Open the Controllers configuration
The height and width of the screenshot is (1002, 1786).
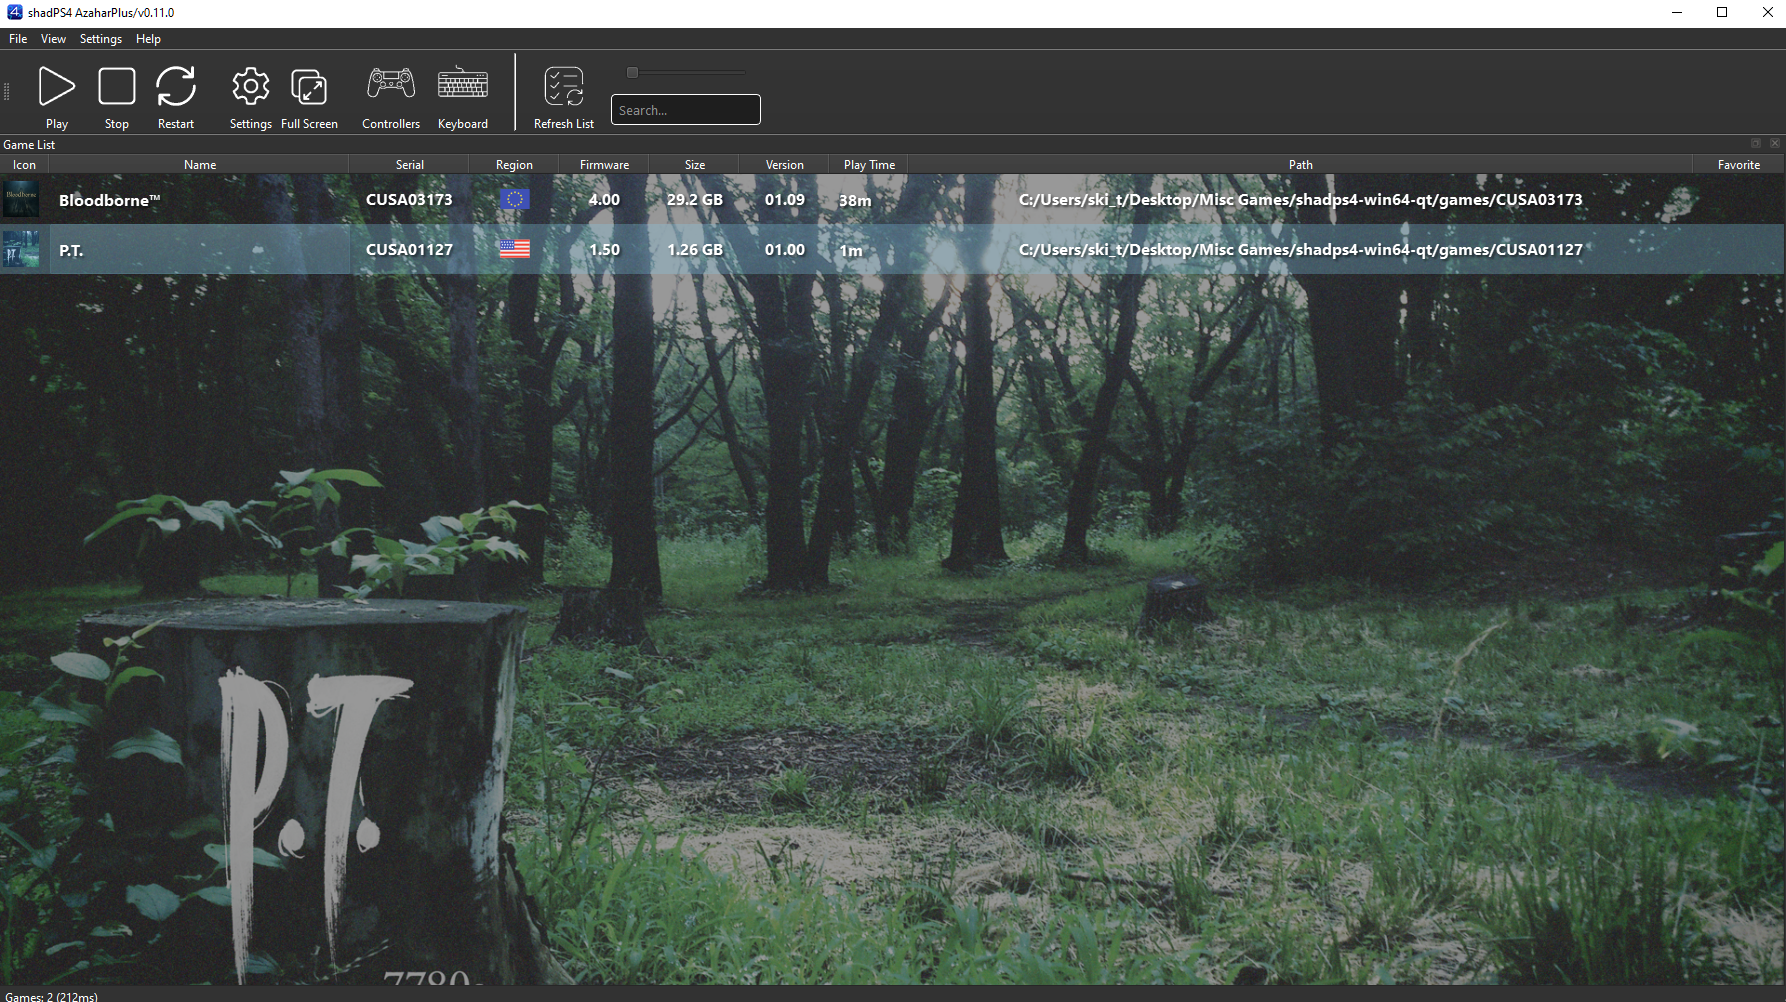click(391, 83)
